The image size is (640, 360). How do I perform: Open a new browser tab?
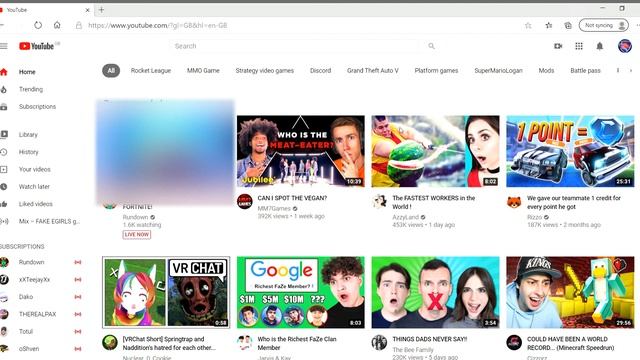[x=101, y=10]
